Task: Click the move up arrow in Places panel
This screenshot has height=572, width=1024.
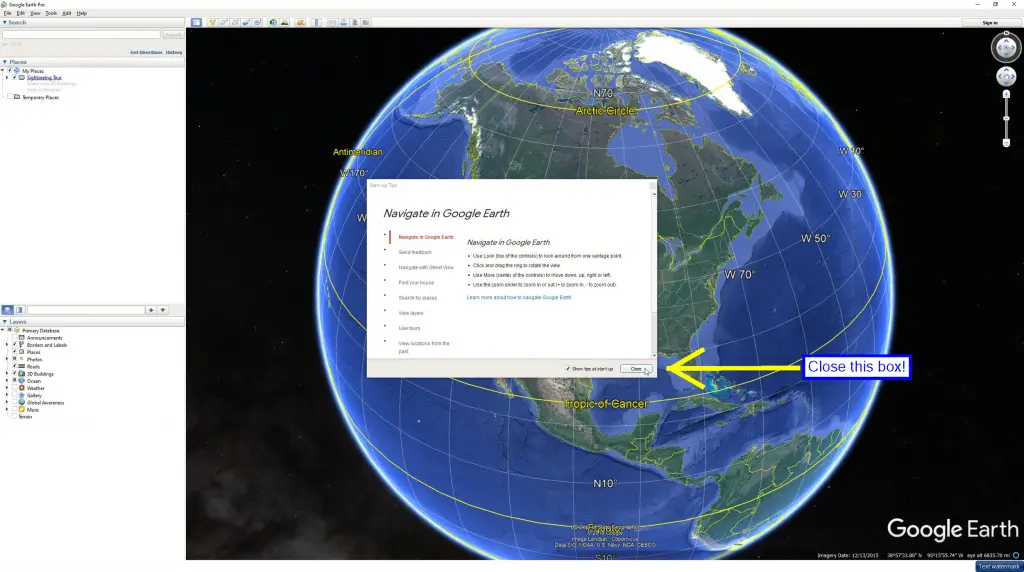Action: pyautogui.click(x=151, y=310)
